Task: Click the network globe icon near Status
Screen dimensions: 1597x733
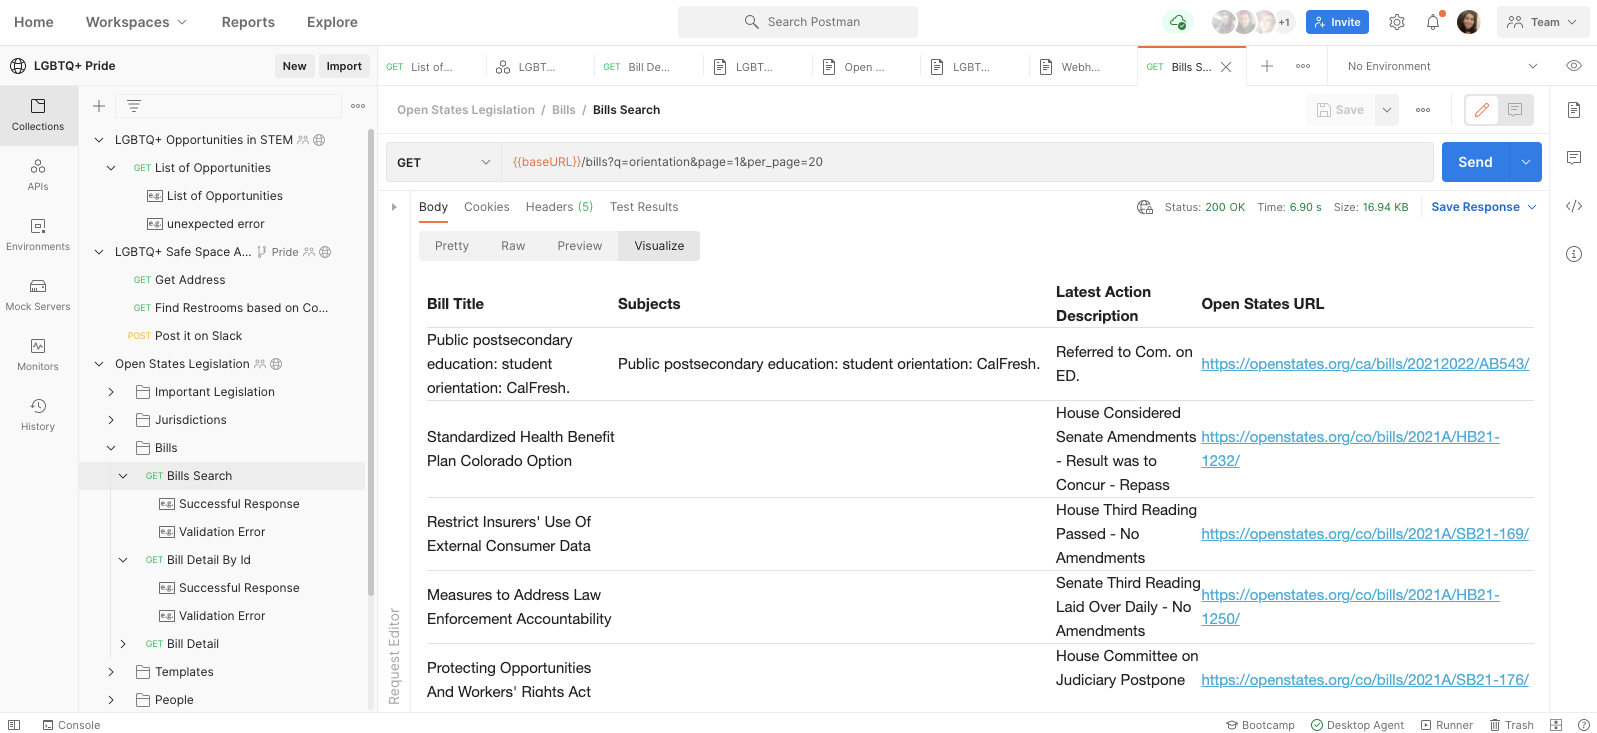Action: coord(1145,207)
